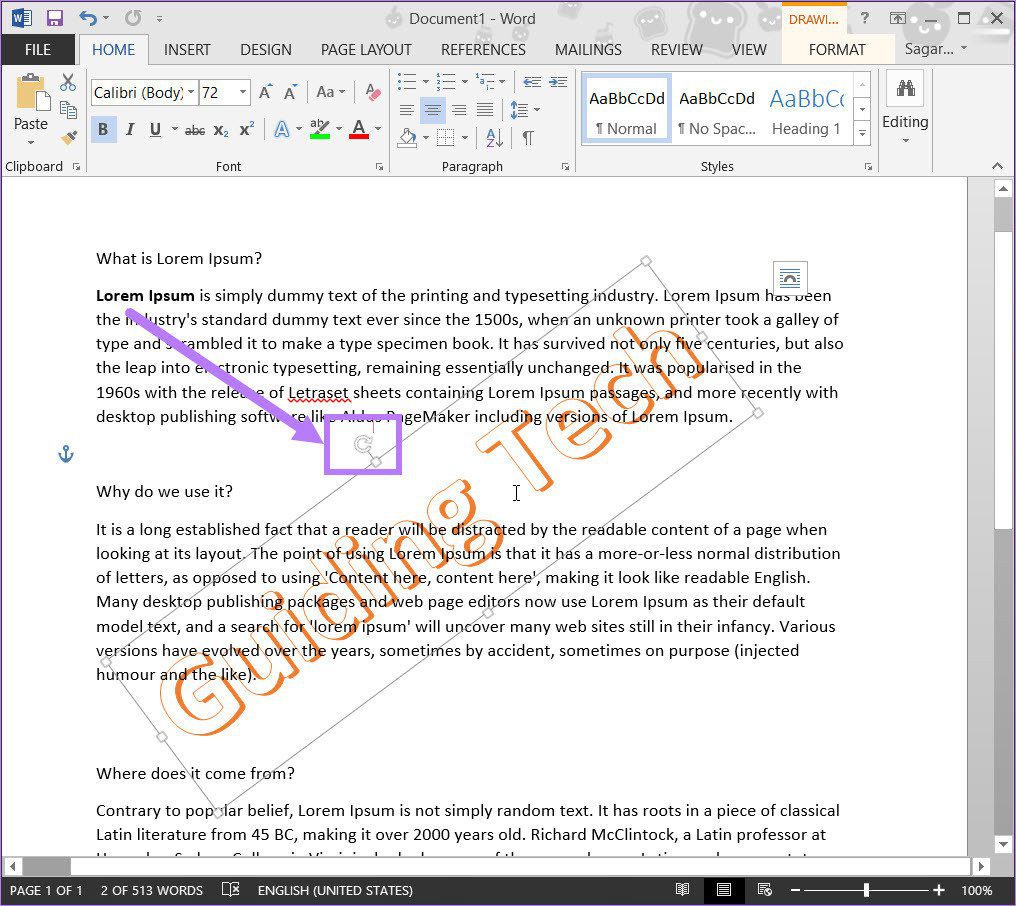Open the font size dropdown showing 72
The height and width of the screenshot is (906, 1016).
(243, 93)
